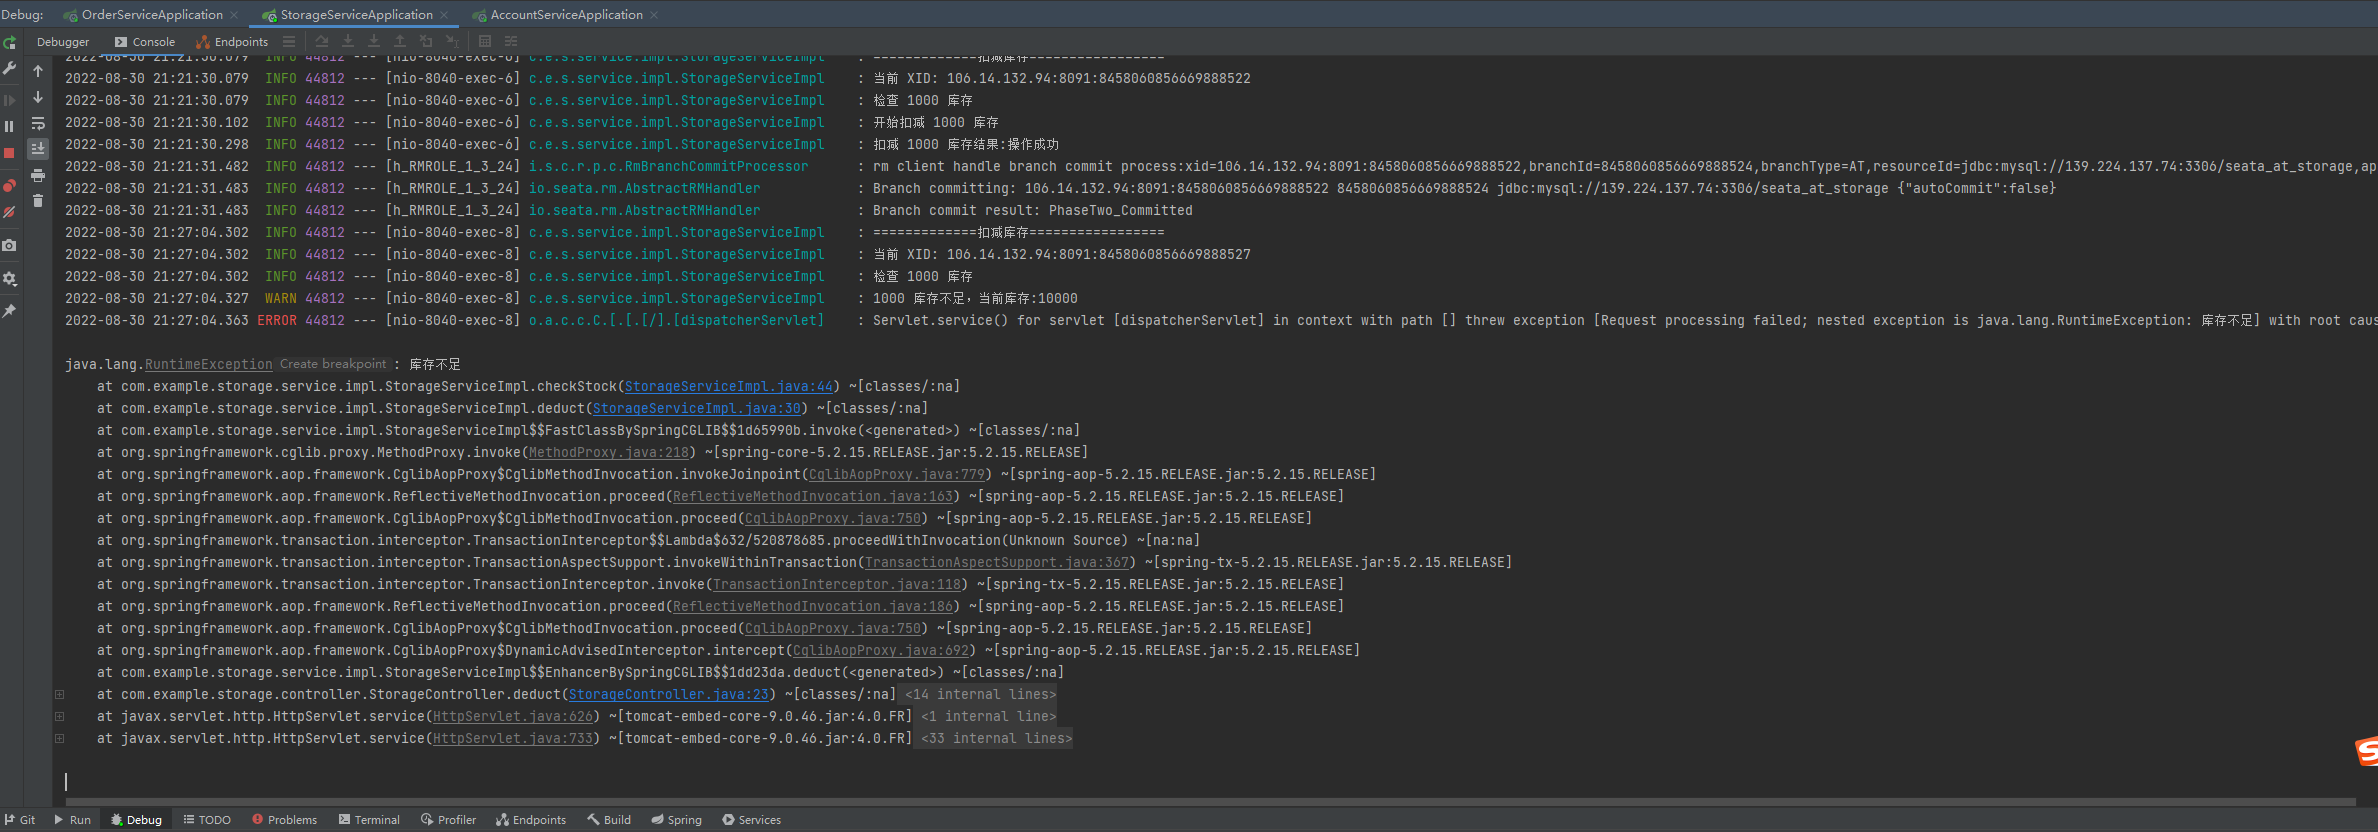
Task: Open the RuntimeException class link
Action: pyautogui.click(x=209, y=364)
